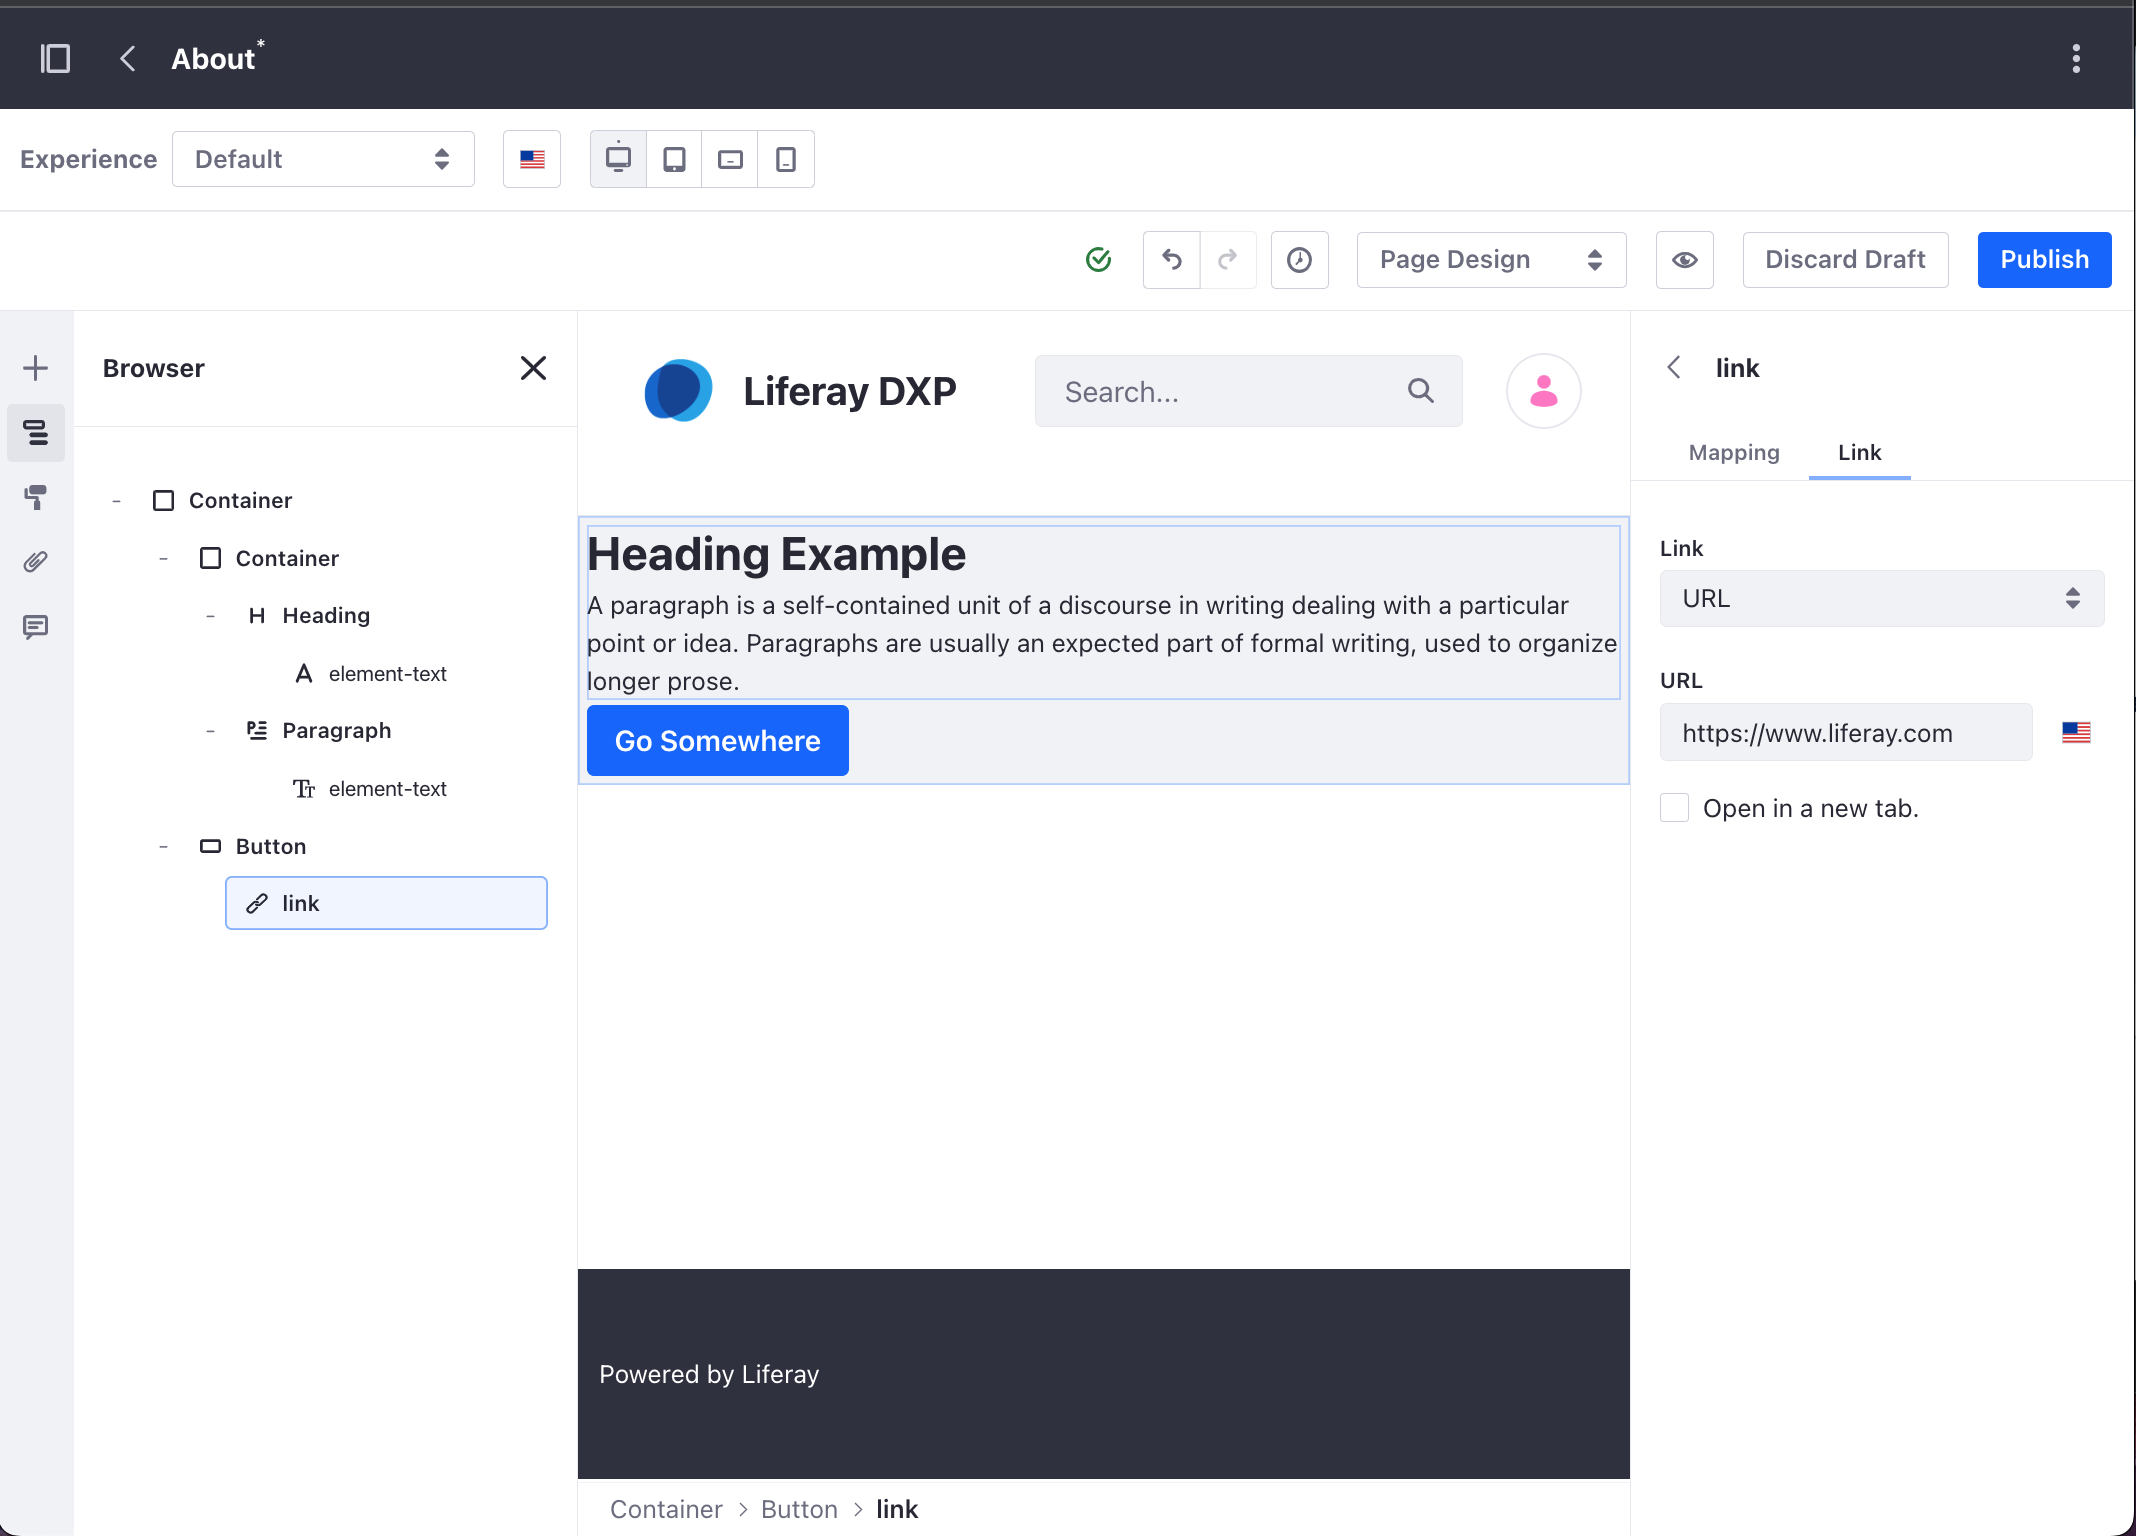Click the page structure list icon

36,431
